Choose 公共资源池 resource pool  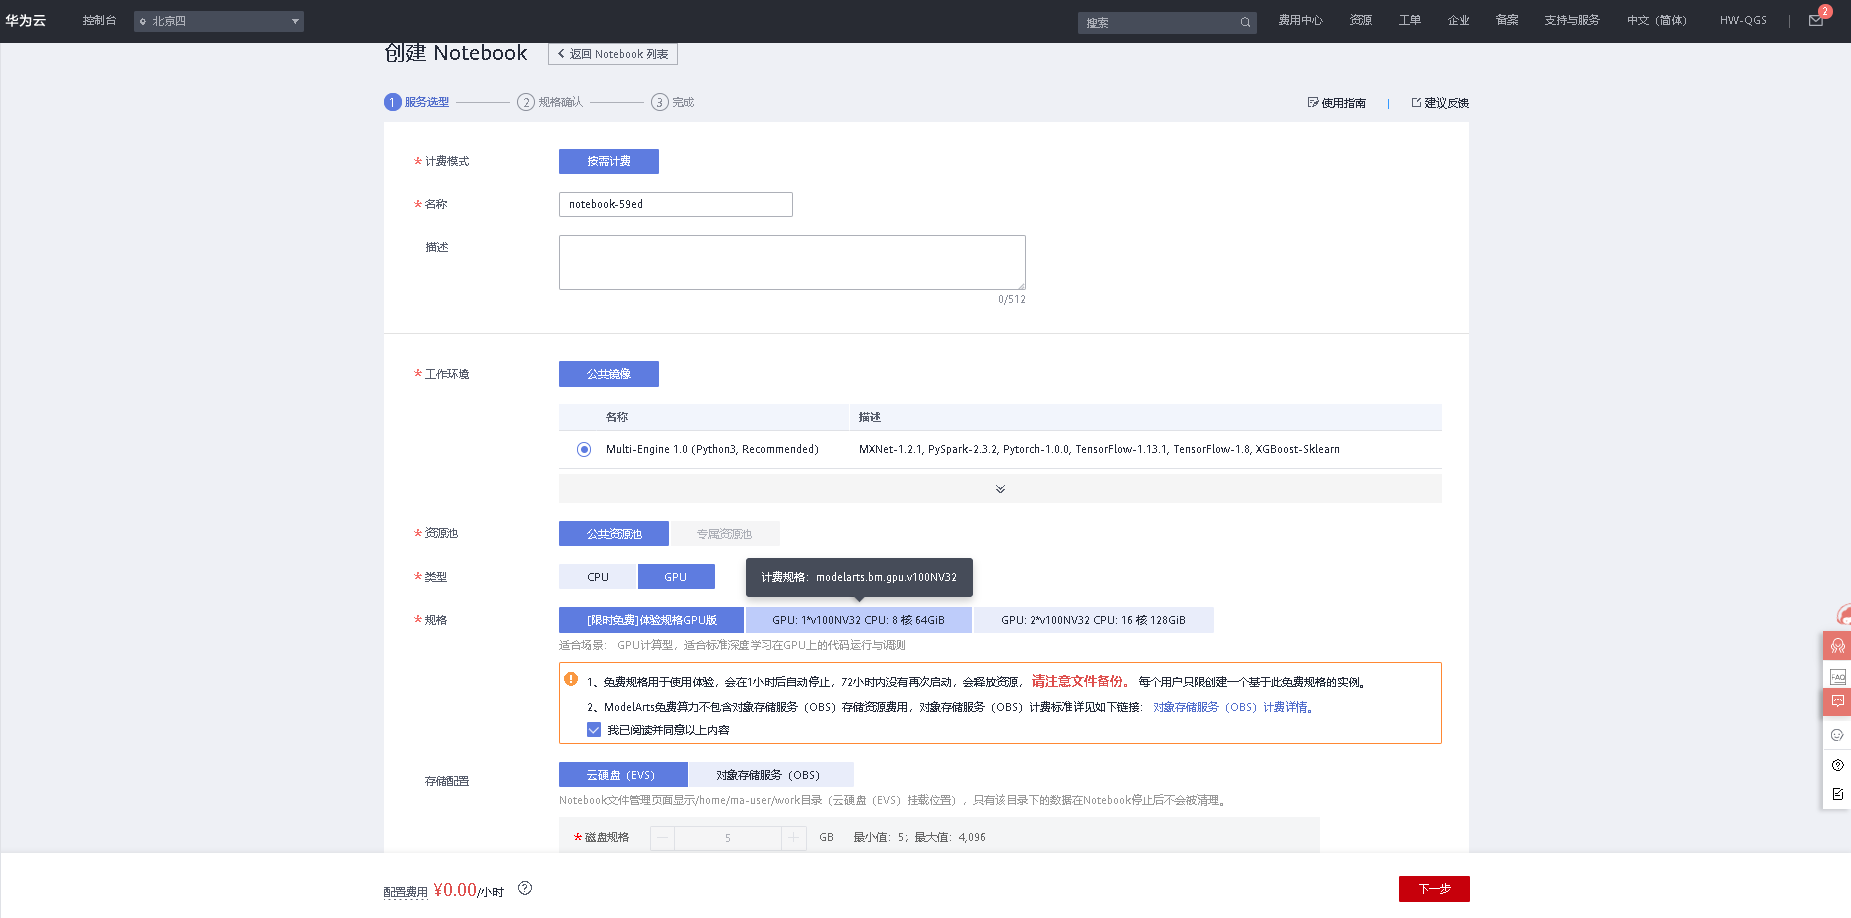coord(614,534)
